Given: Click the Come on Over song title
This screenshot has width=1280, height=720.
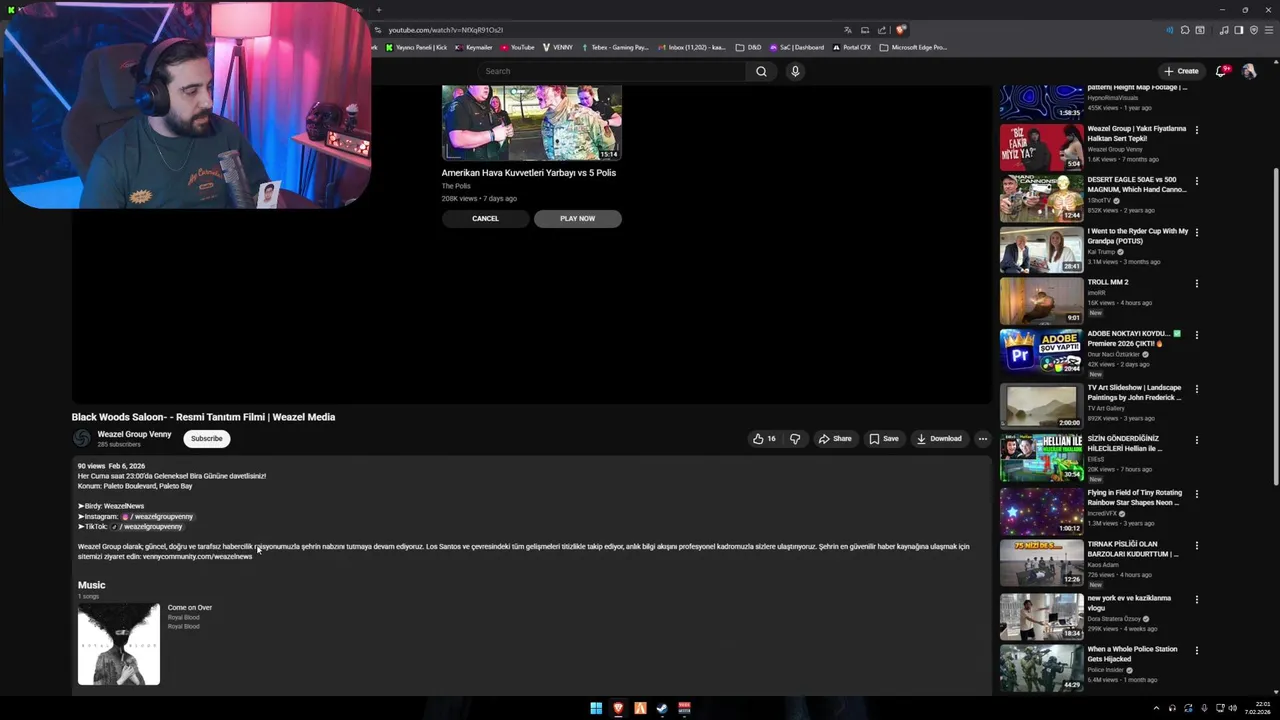Looking at the screenshot, I should click(190, 607).
